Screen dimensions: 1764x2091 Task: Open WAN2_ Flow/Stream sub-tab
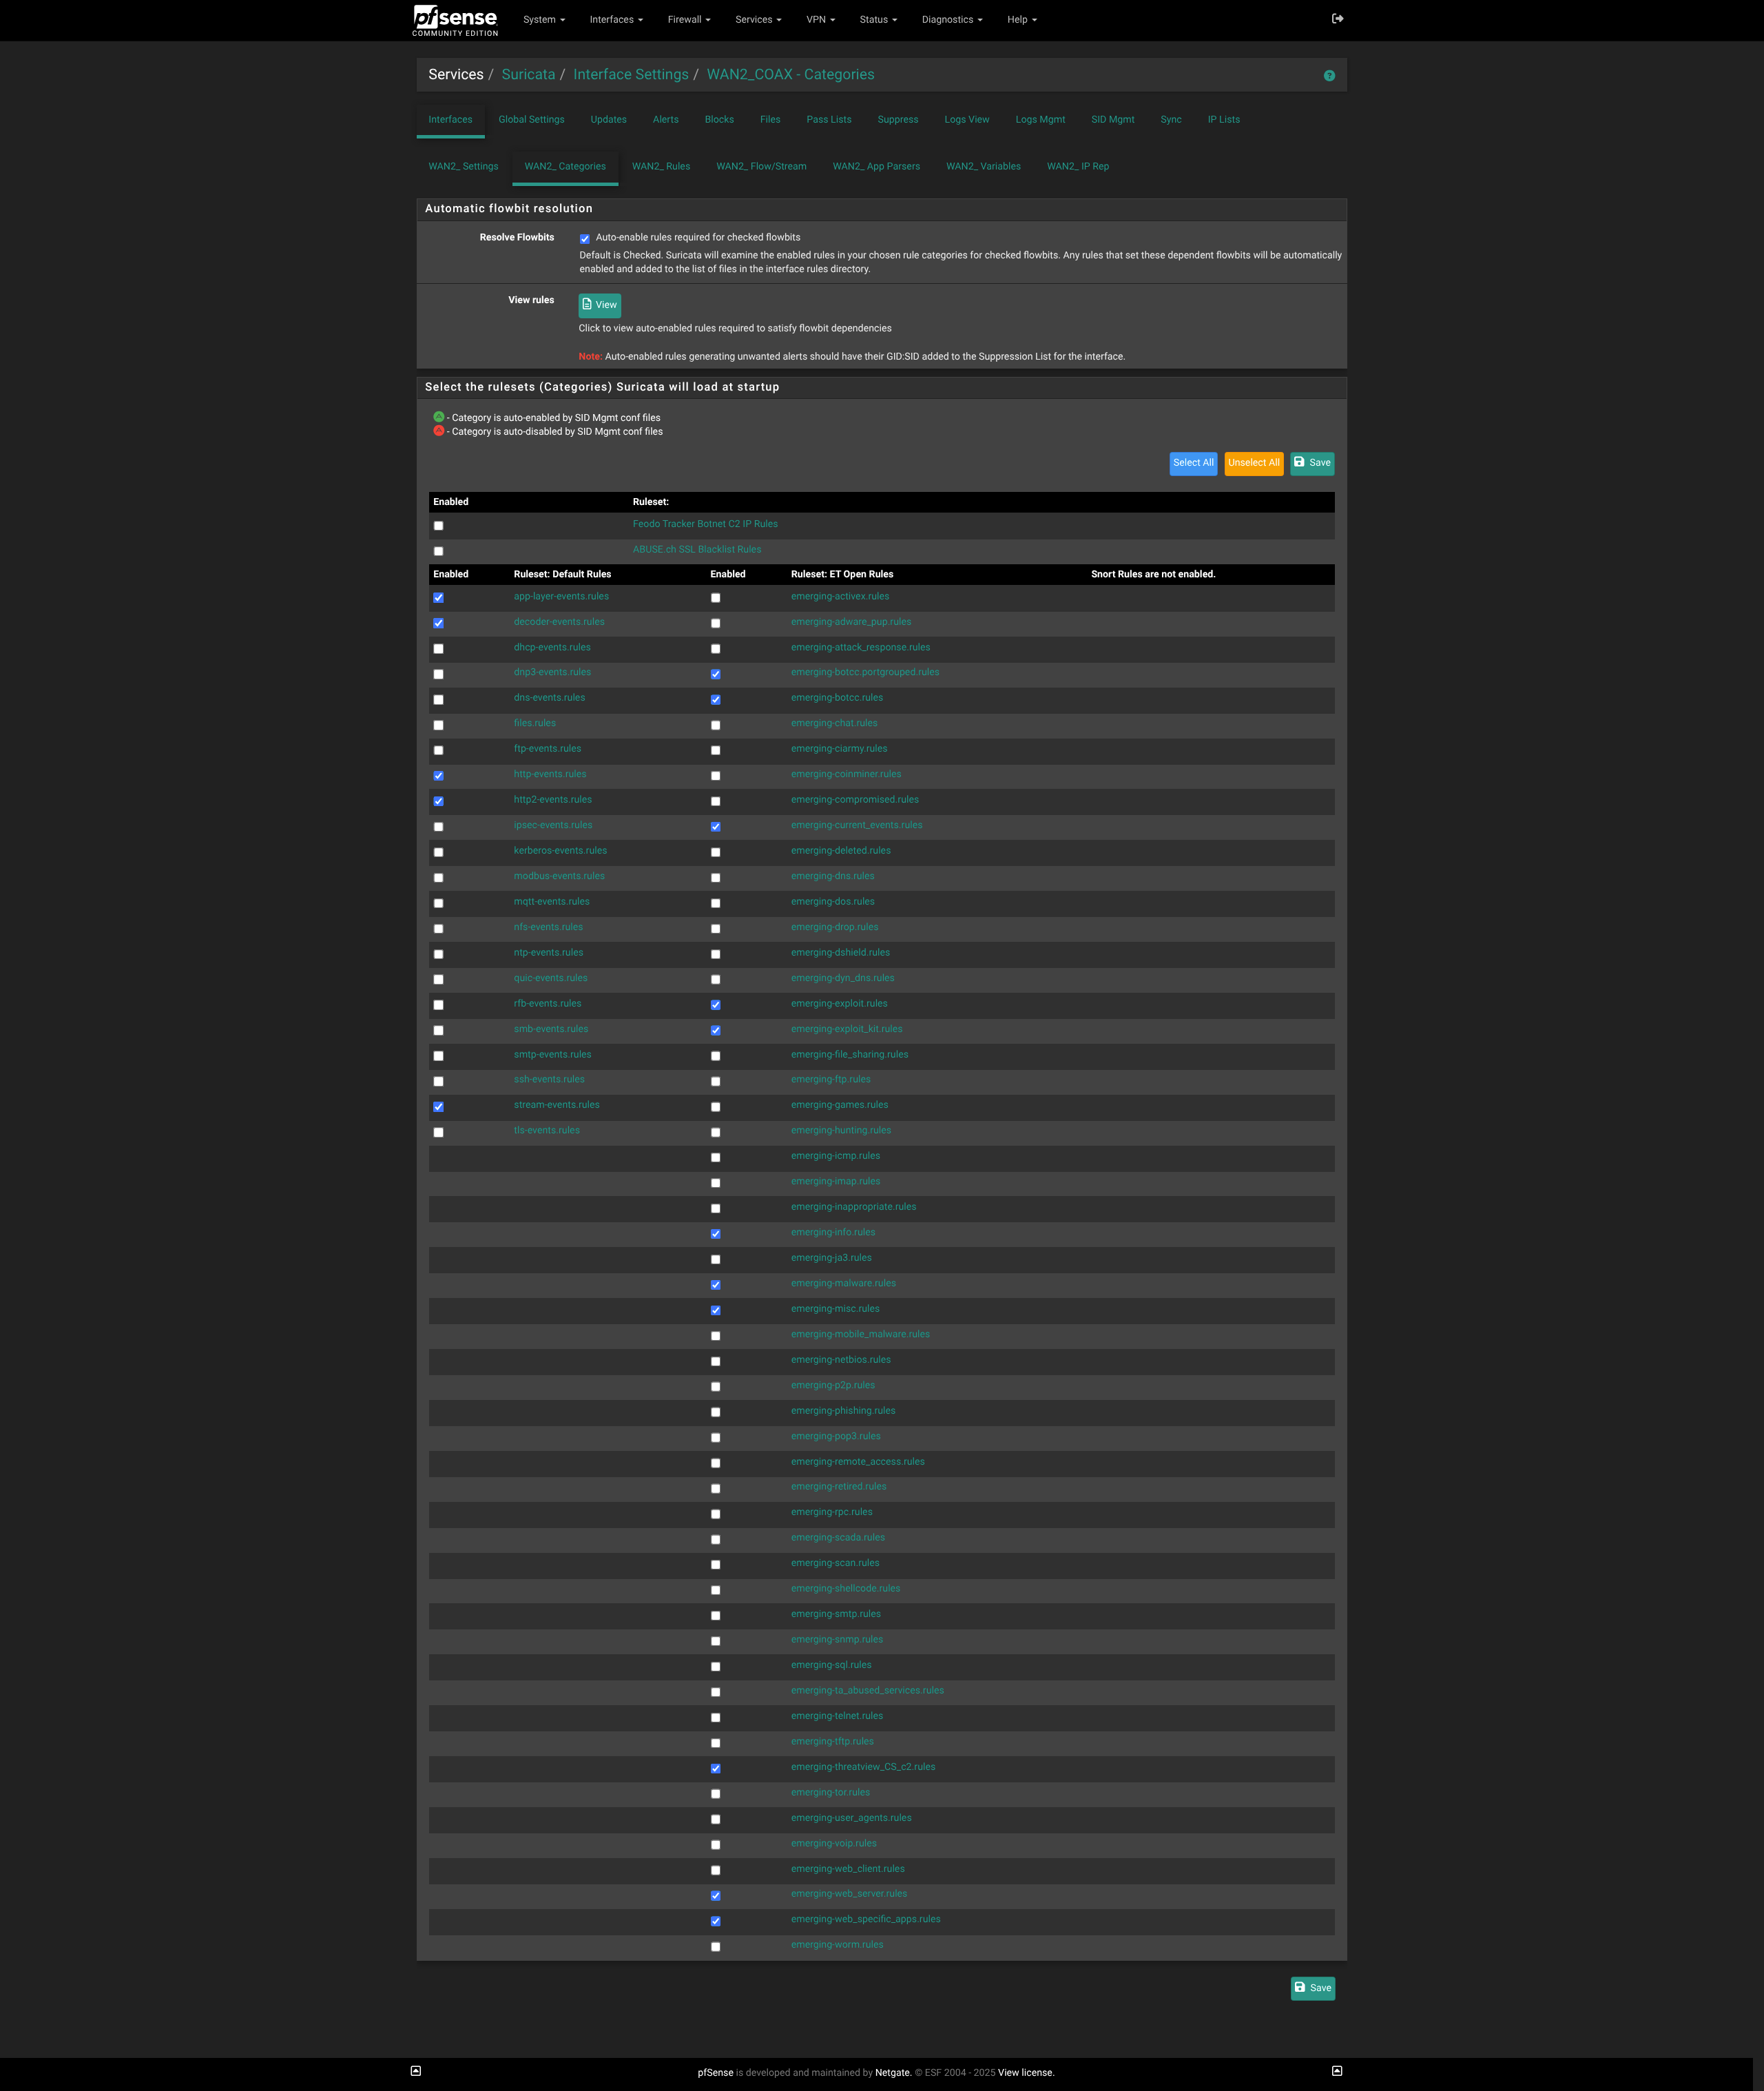[761, 167]
